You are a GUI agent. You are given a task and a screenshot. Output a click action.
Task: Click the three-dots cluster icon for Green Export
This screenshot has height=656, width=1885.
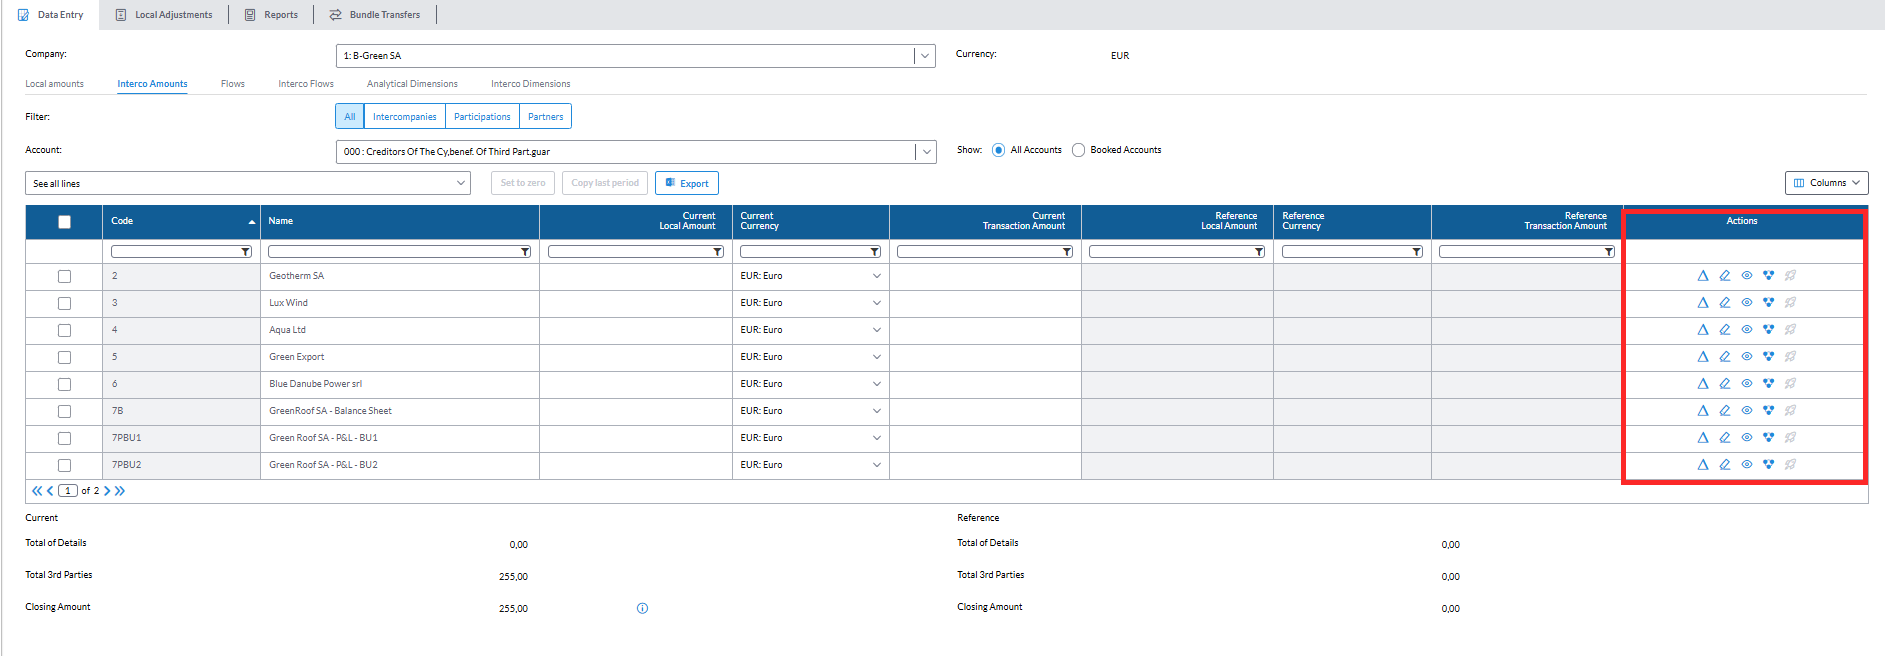1768,357
